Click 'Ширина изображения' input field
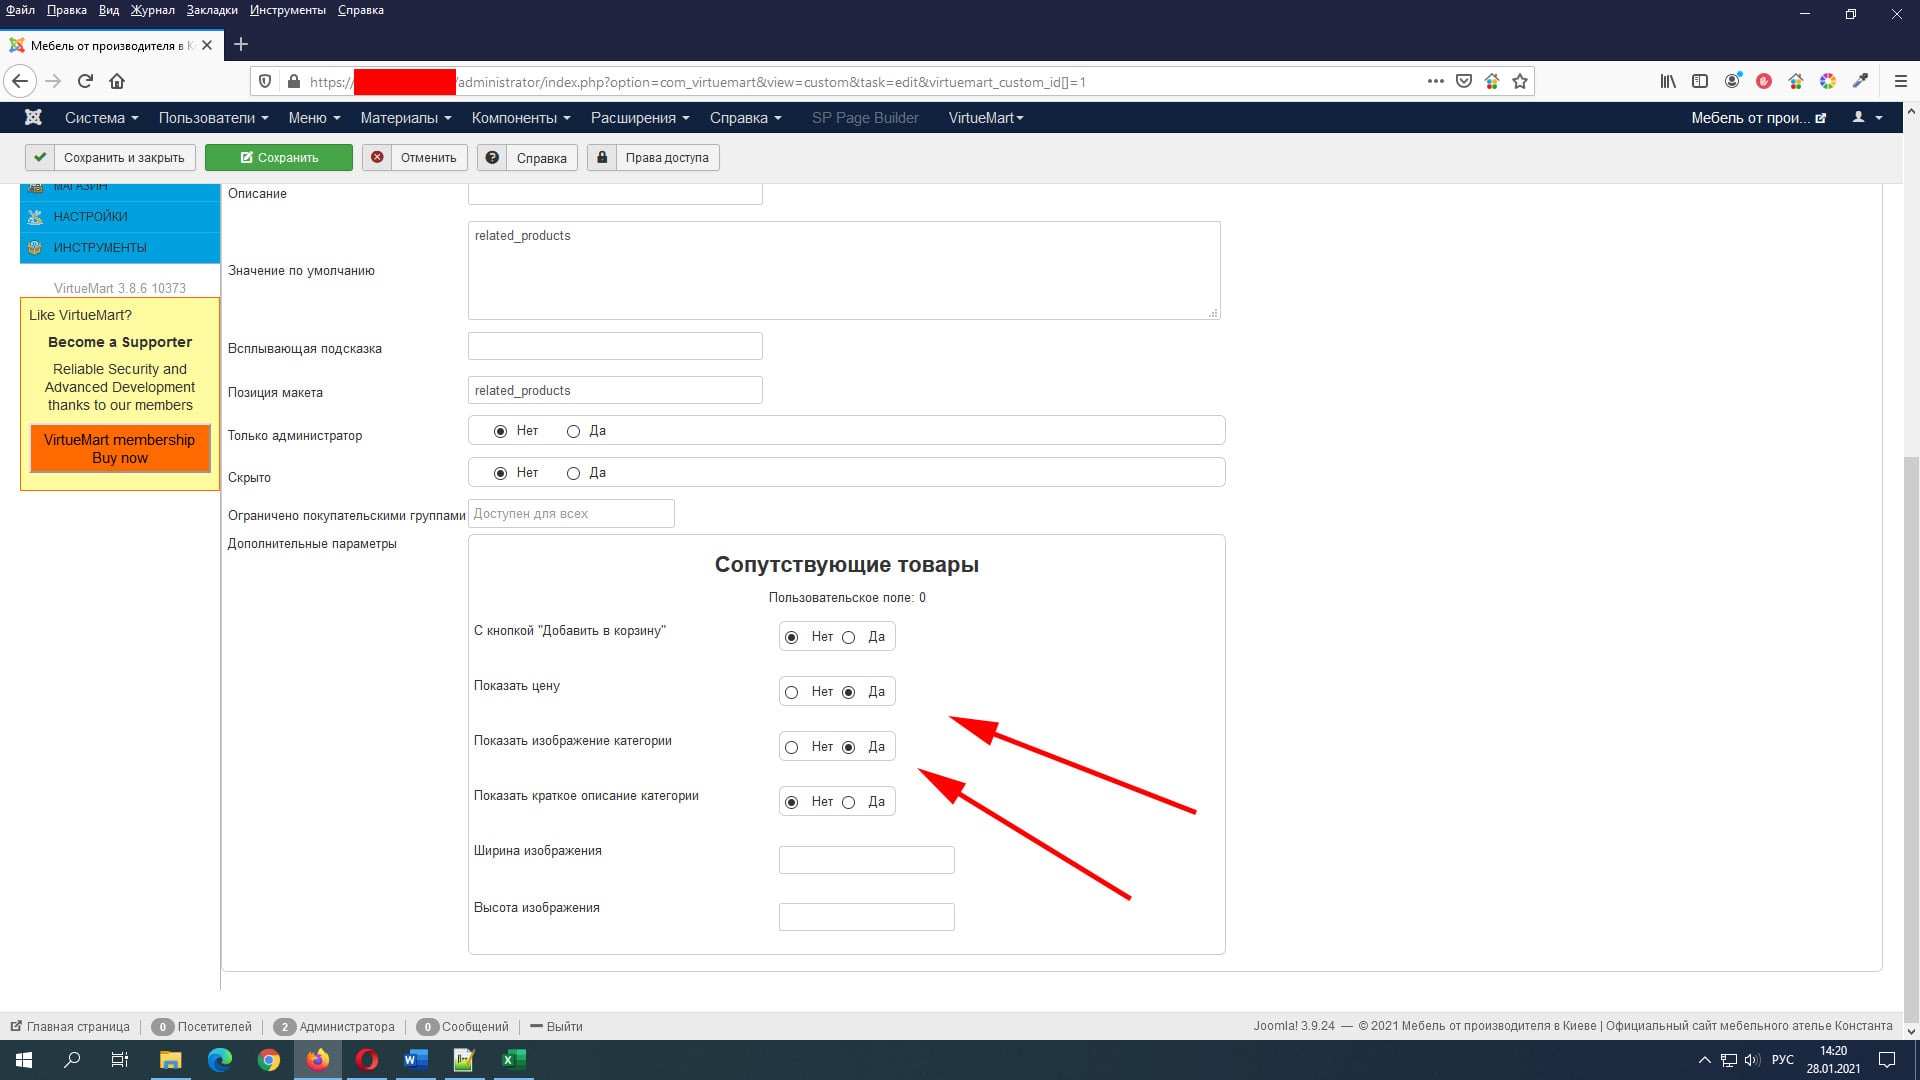The width and height of the screenshot is (1920, 1080). [x=867, y=860]
